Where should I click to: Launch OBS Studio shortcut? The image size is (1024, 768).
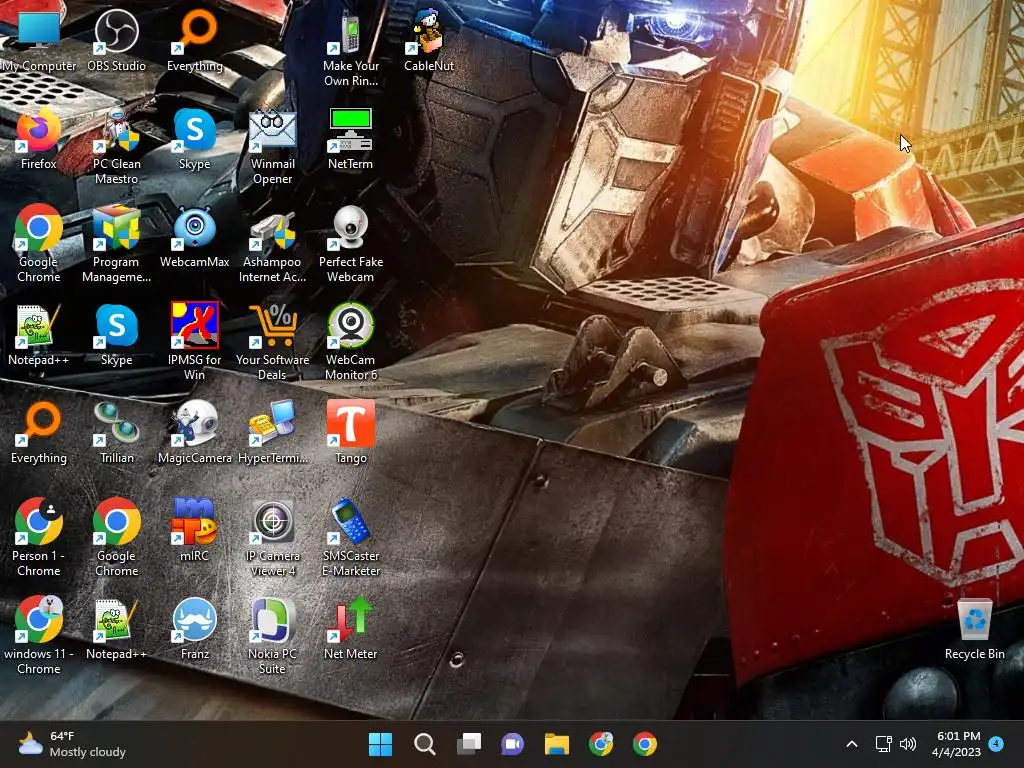click(x=116, y=40)
